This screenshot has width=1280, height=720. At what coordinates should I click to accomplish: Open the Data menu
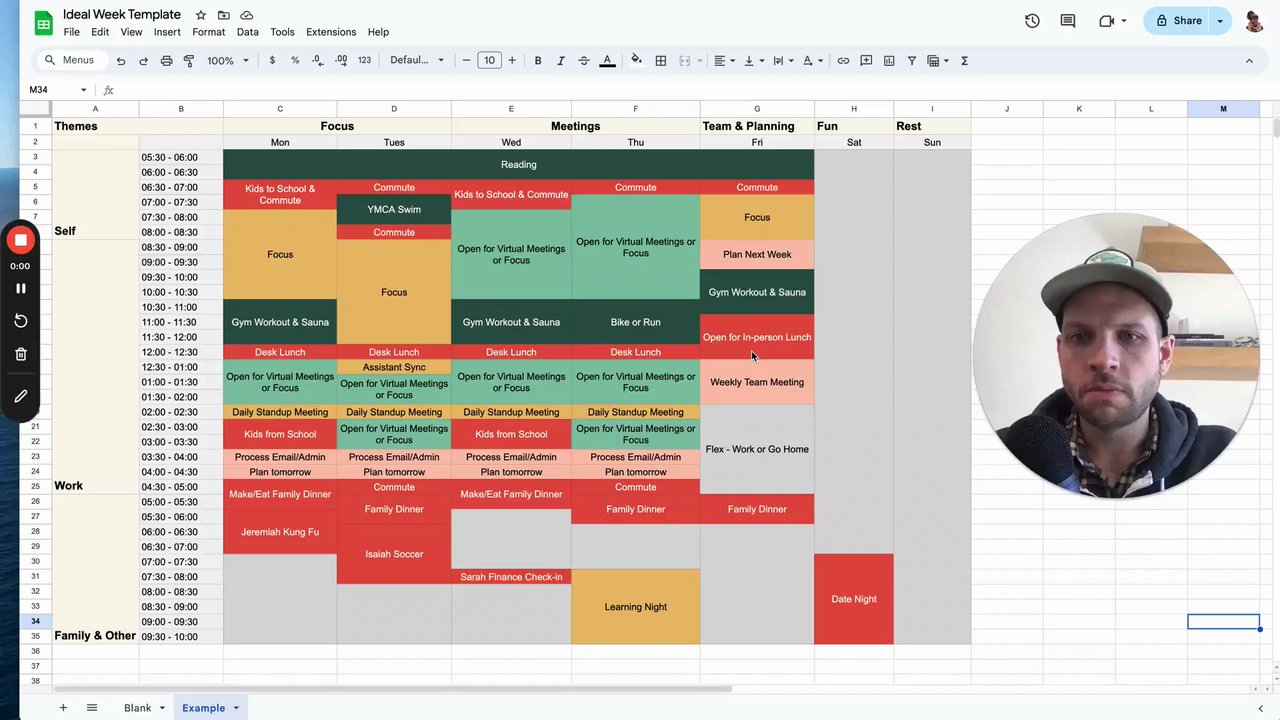[x=248, y=32]
